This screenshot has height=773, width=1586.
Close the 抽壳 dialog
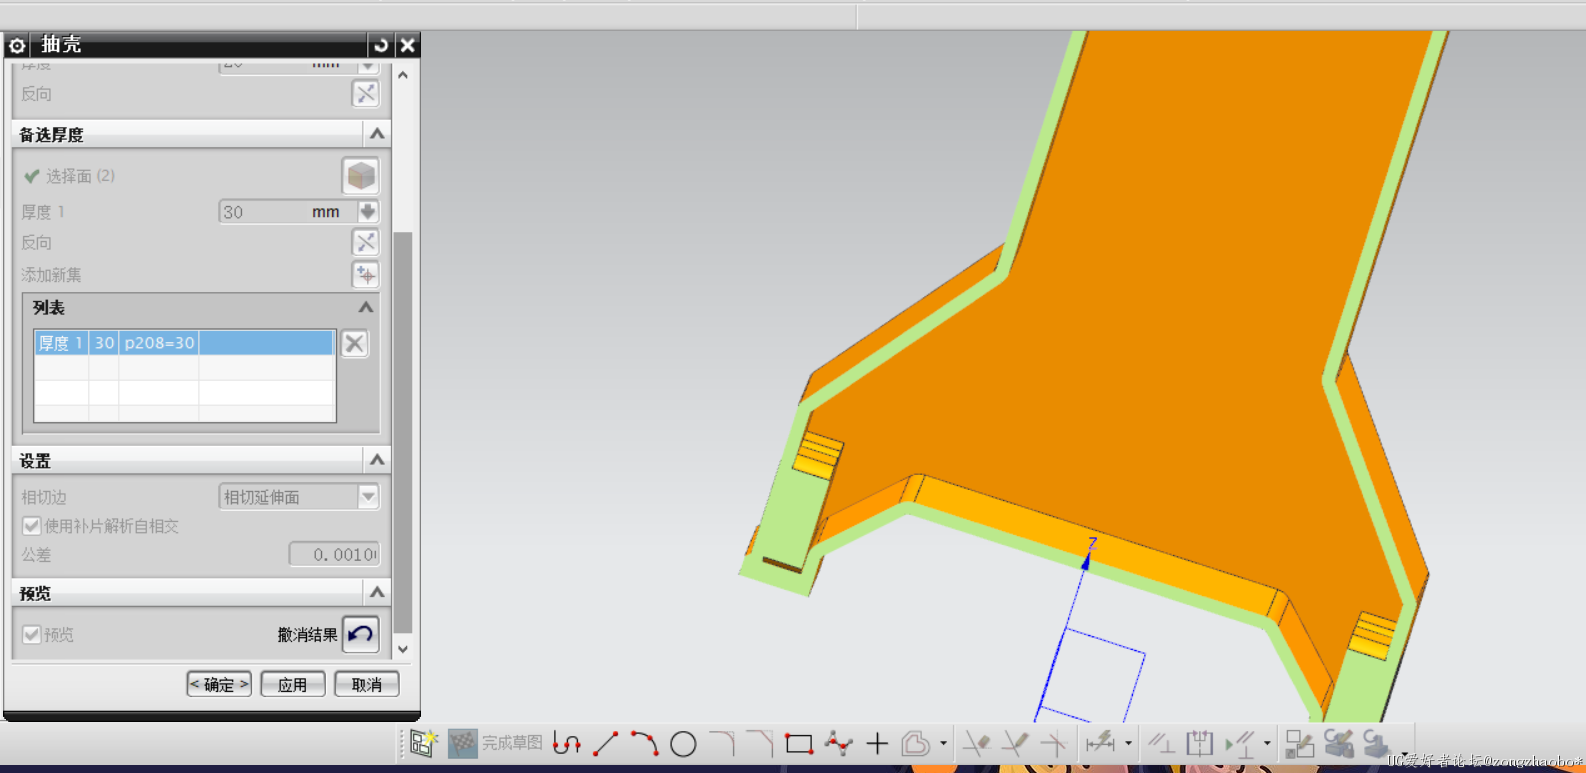point(407,45)
